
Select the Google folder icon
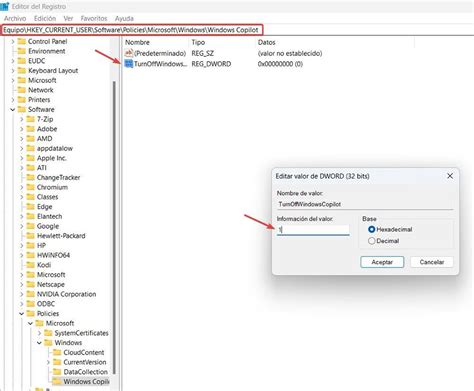(31, 226)
